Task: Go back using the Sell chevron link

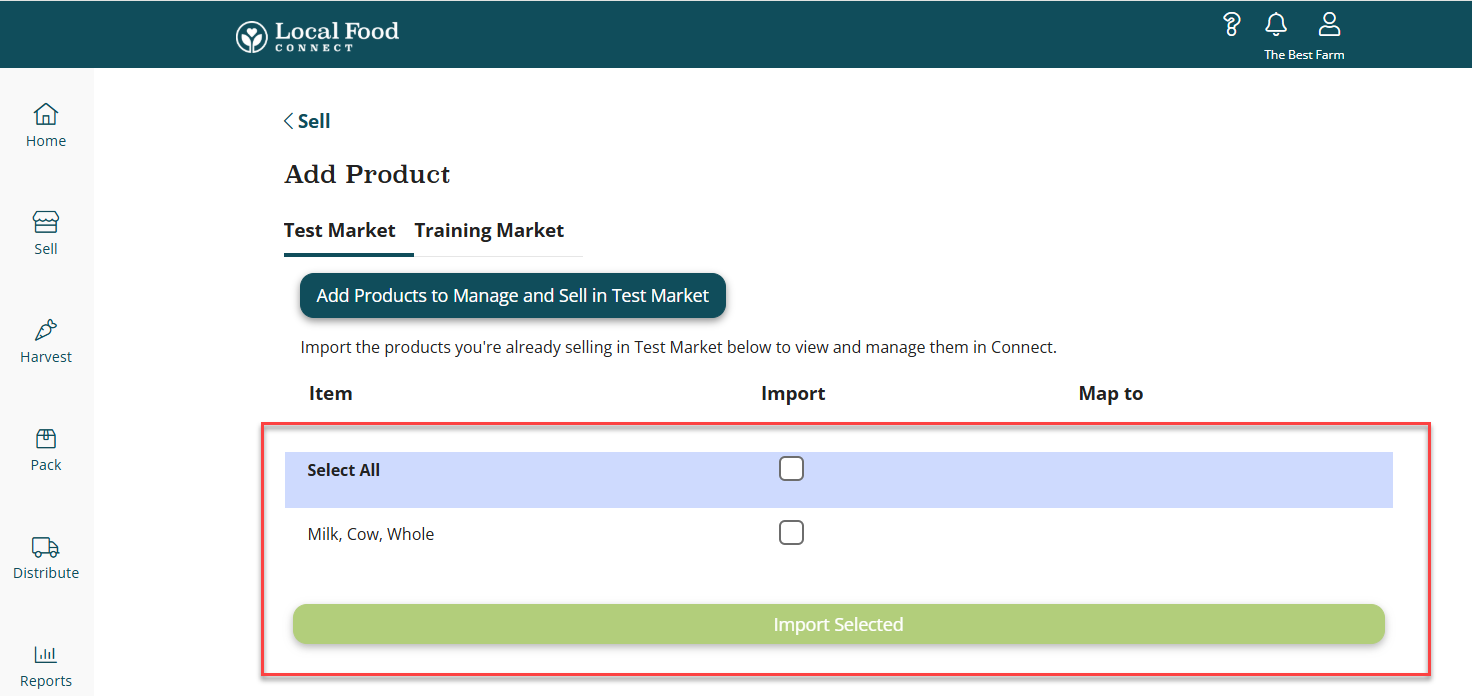Action: [307, 121]
